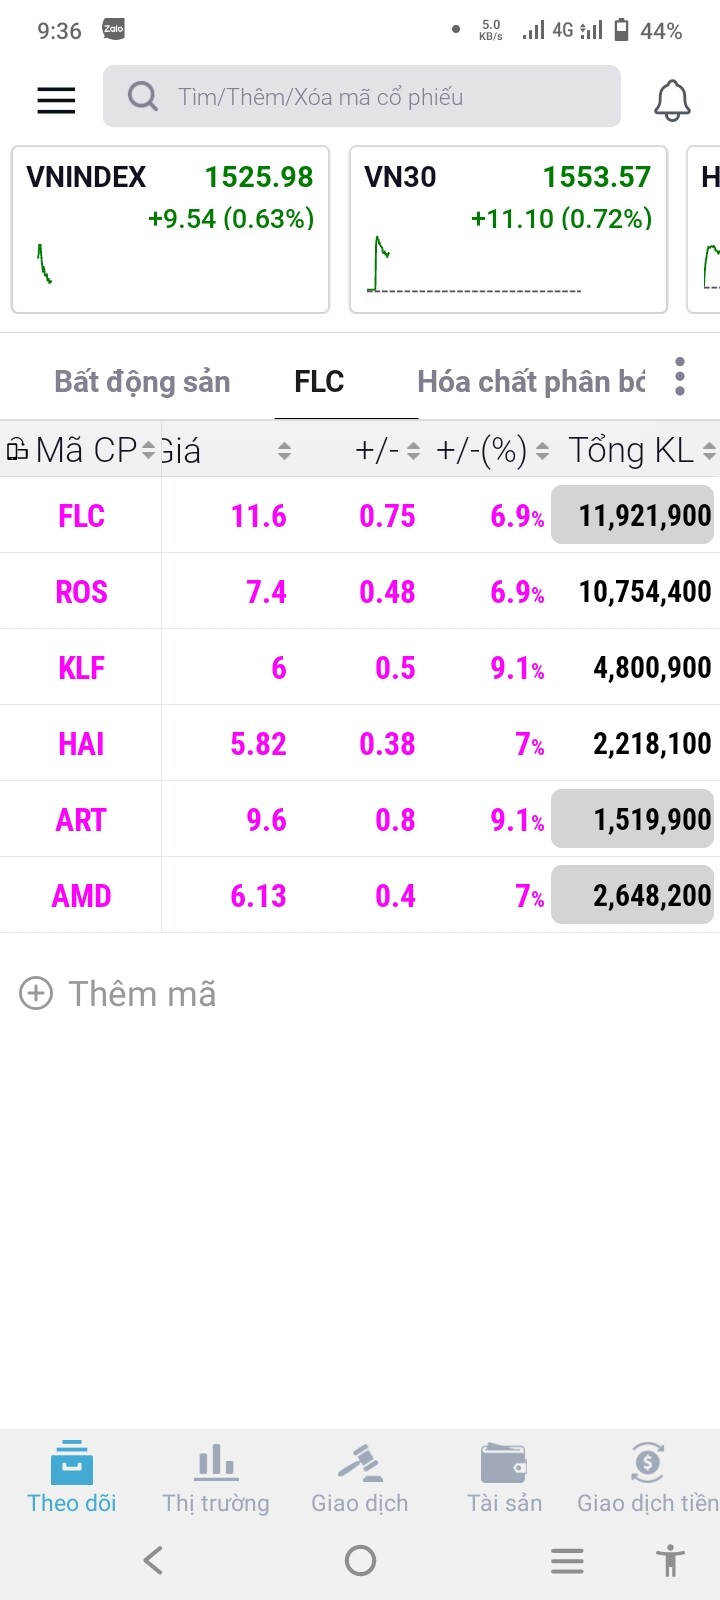Switch to Hóa chất phân bón tab
The width and height of the screenshot is (720, 1600).
pos(530,382)
